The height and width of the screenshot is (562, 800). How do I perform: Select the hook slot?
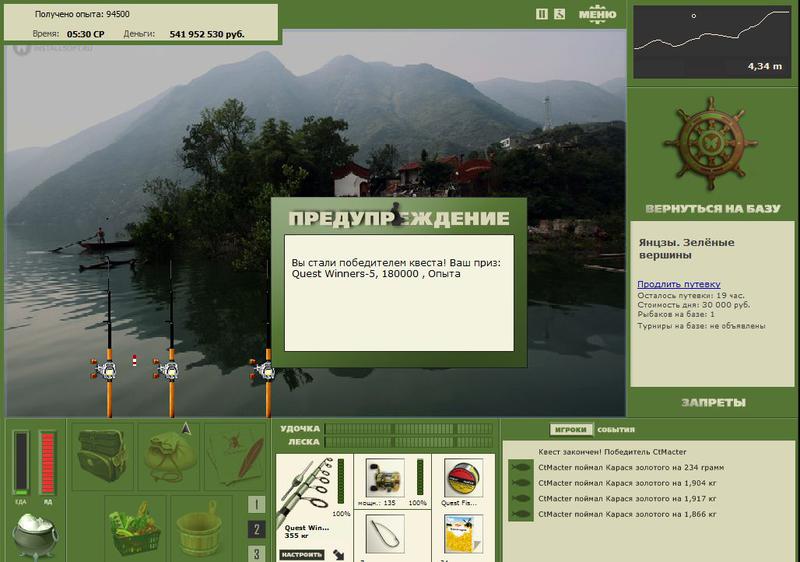(385, 534)
